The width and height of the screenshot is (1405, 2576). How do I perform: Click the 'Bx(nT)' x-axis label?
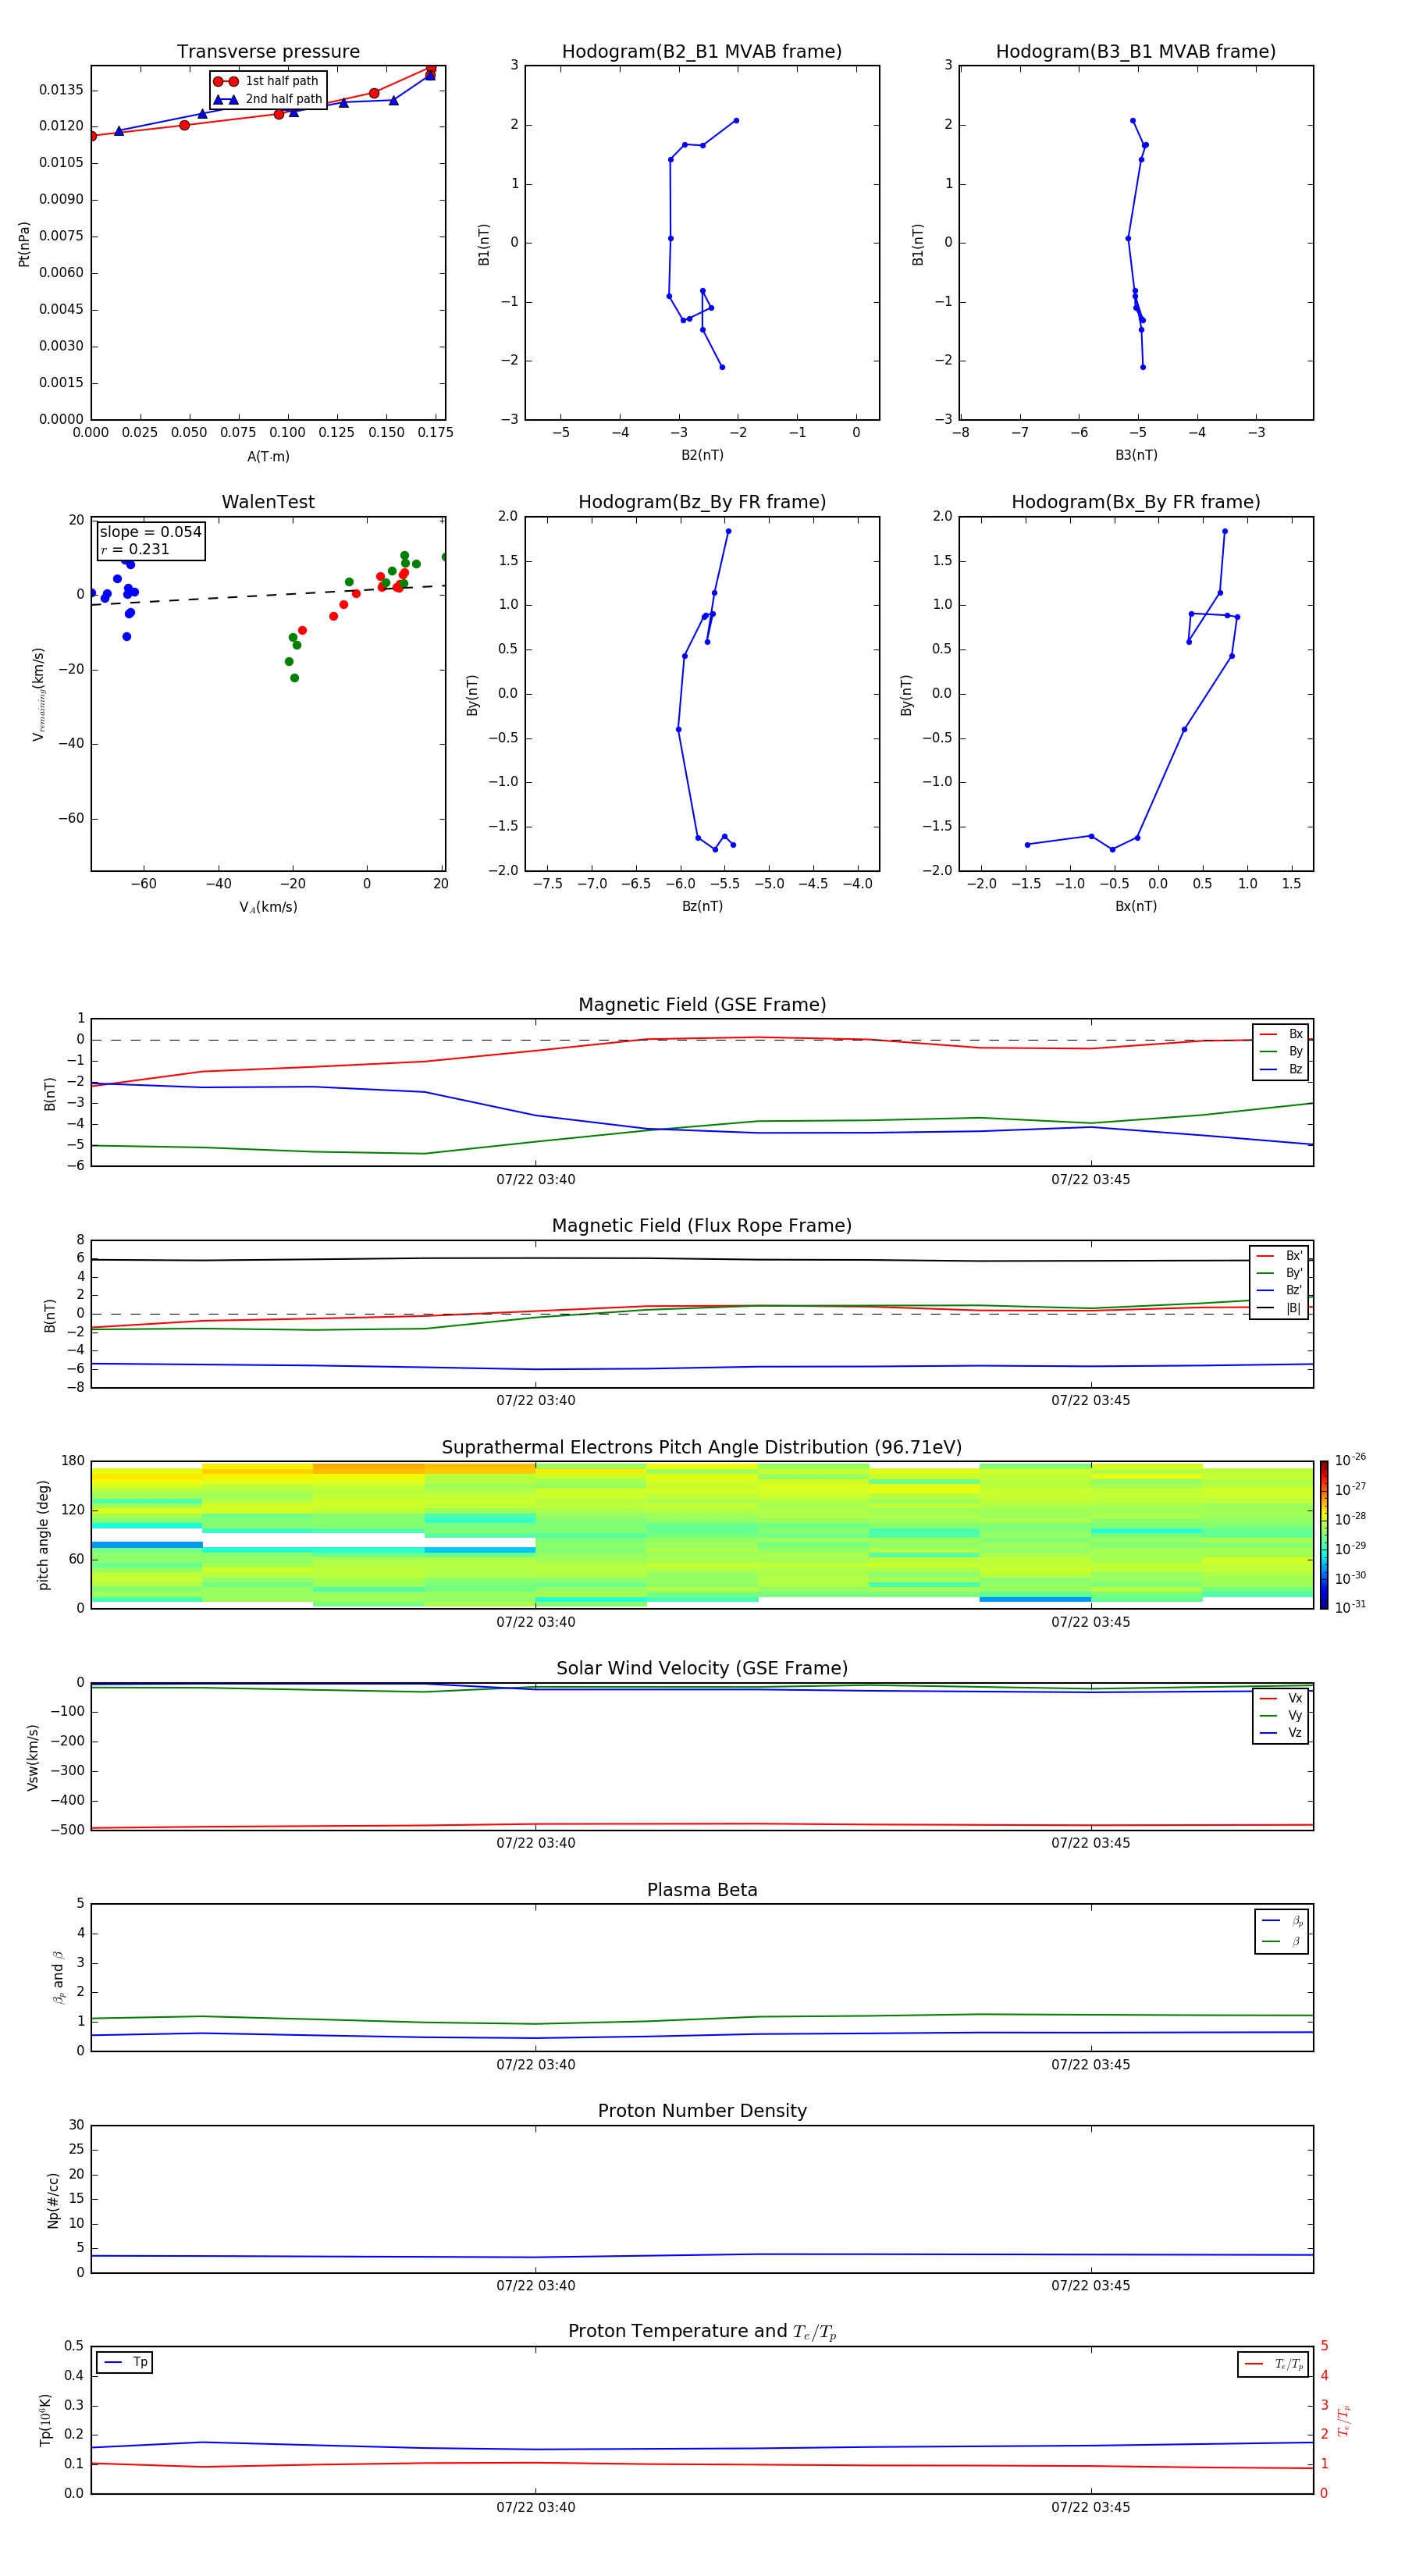(1136, 906)
